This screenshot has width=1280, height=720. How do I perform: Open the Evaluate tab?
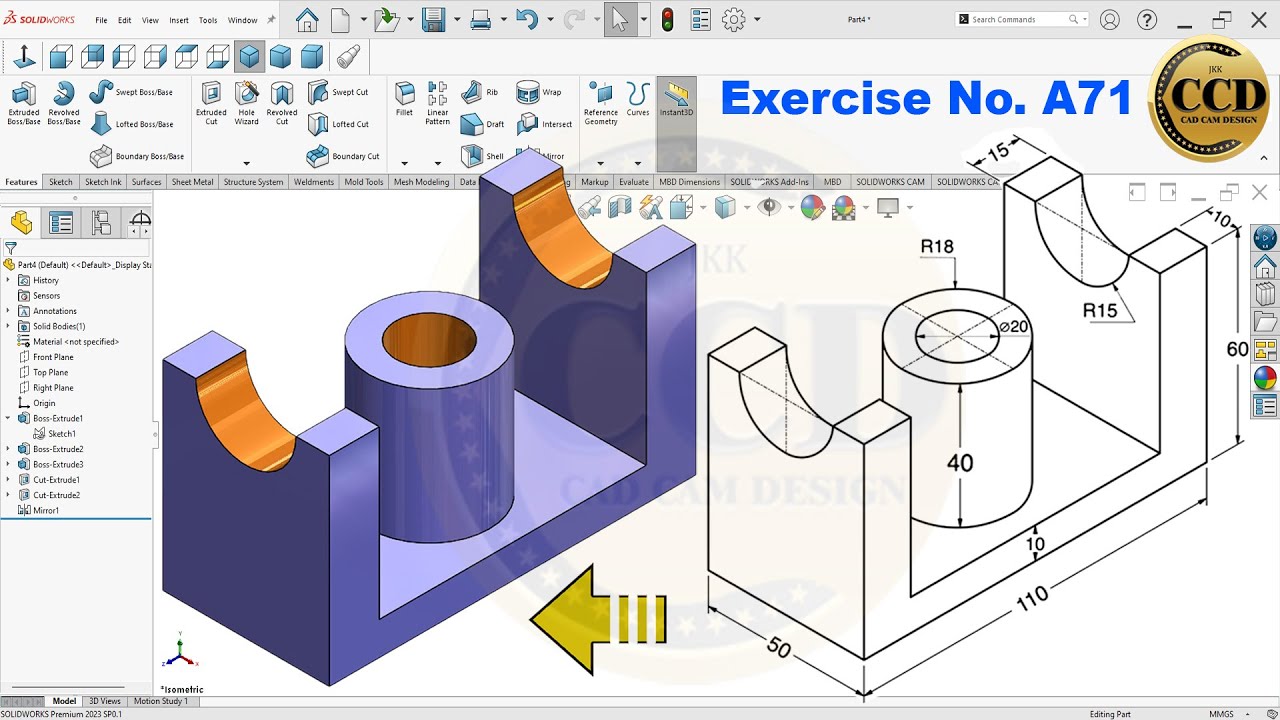point(634,182)
